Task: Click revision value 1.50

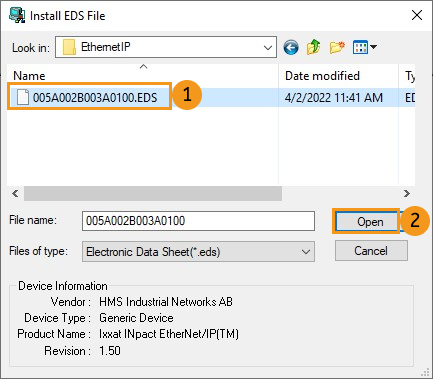Action: click(x=110, y=351)
